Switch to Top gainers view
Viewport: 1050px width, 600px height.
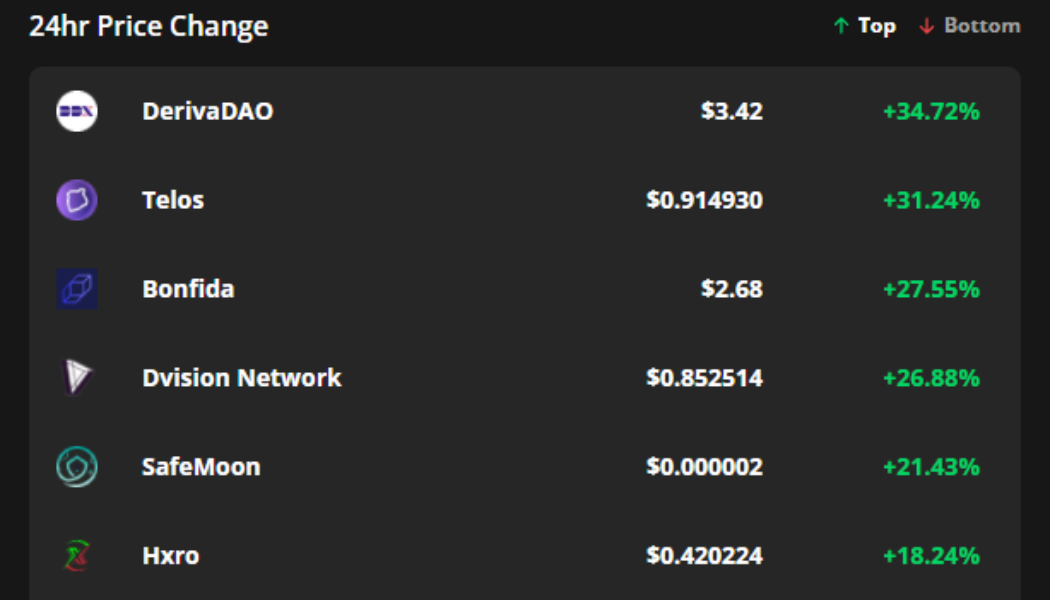click(x=876, y=26)
